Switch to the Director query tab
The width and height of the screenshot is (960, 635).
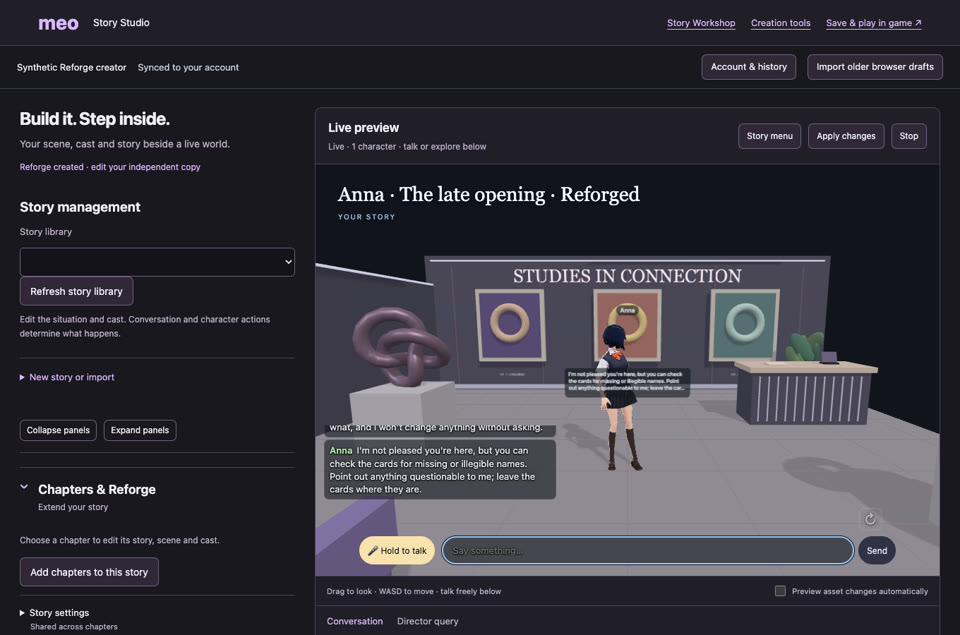427,621
